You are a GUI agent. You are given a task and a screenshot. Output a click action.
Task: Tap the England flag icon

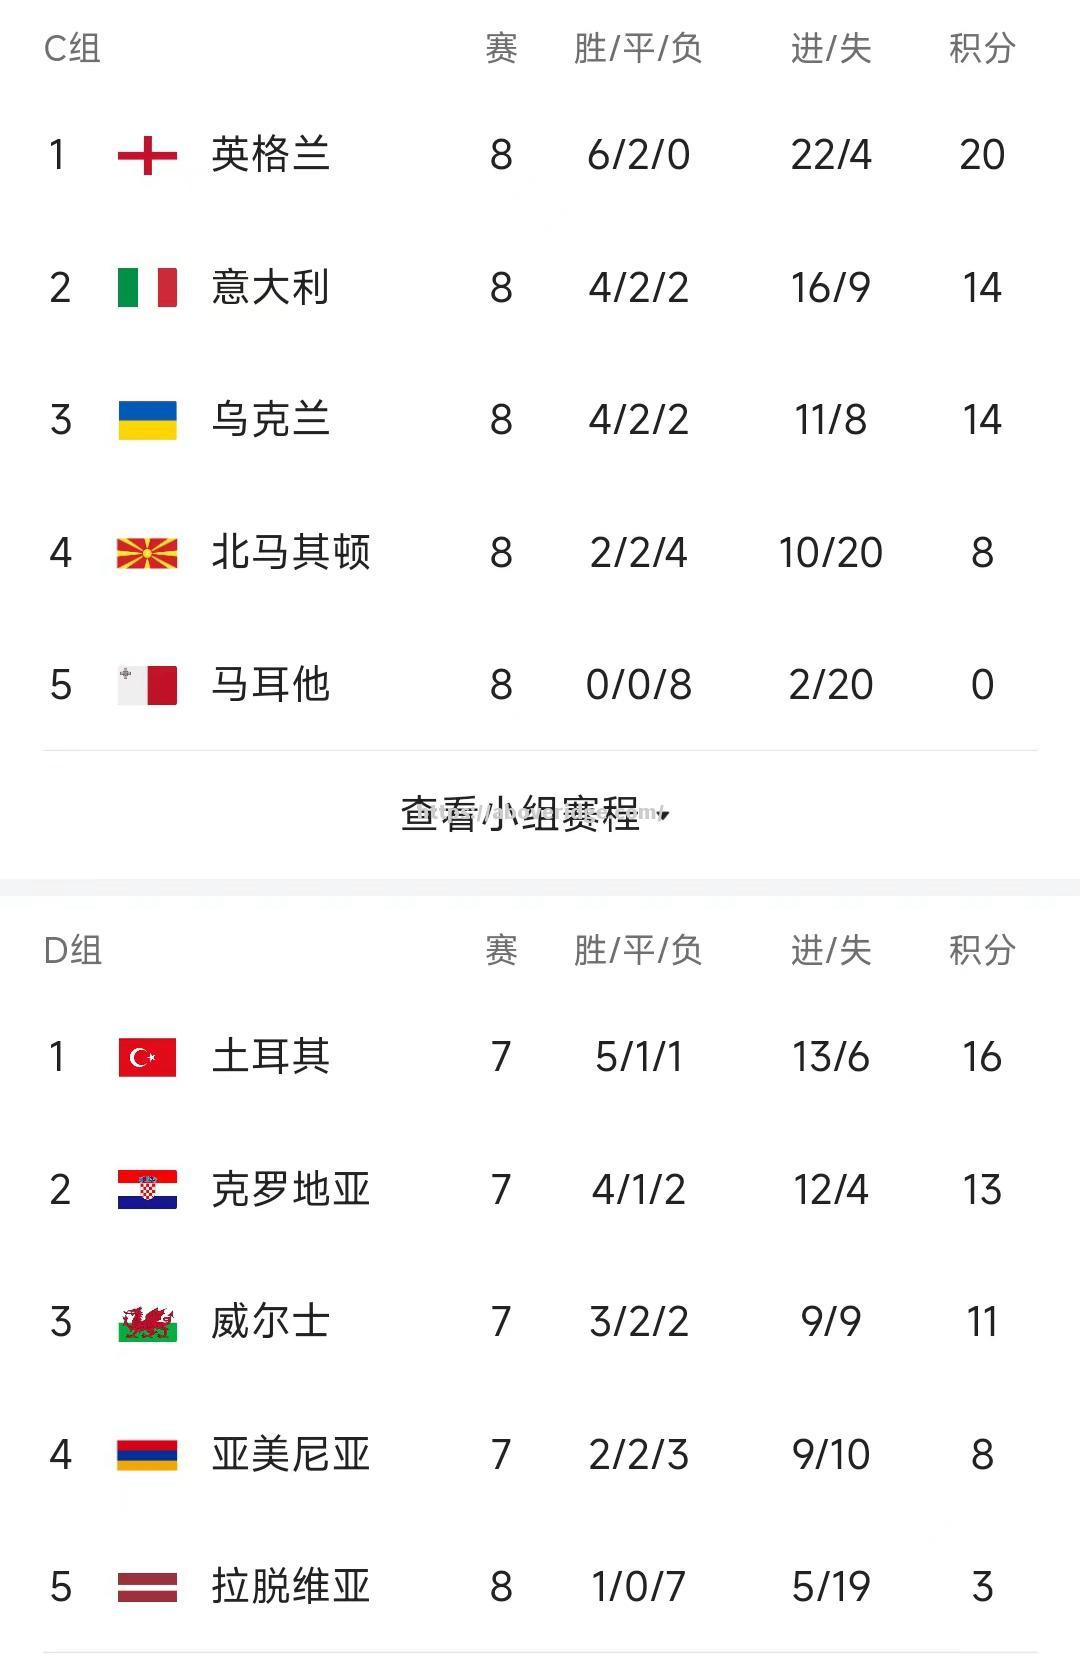(x=147, y=155)
